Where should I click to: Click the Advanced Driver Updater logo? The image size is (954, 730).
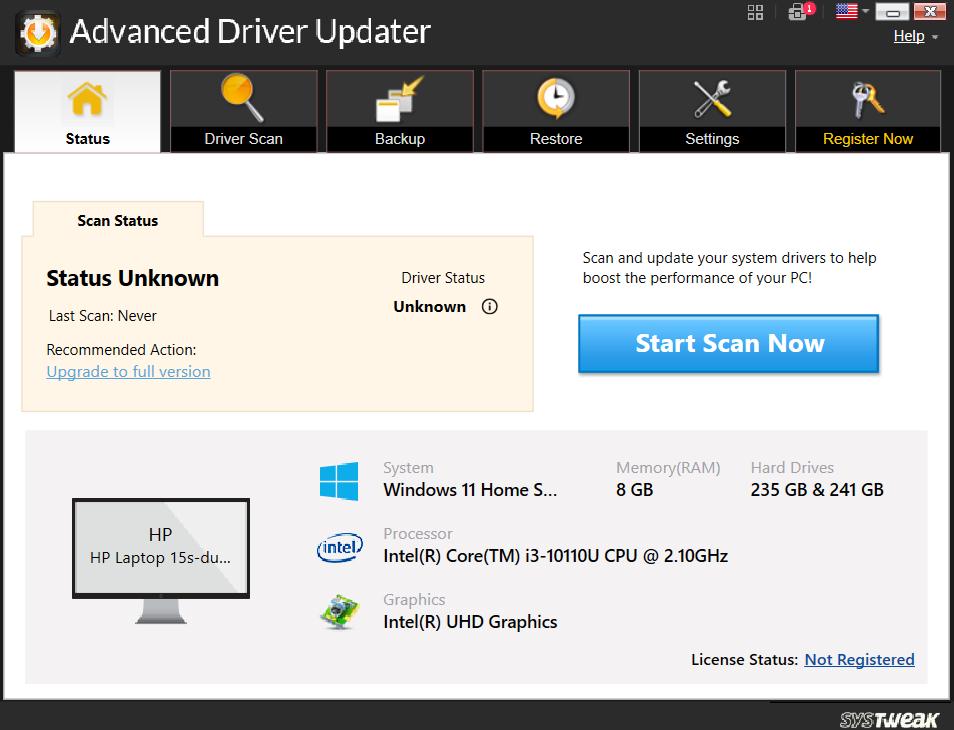coord(36,33)
